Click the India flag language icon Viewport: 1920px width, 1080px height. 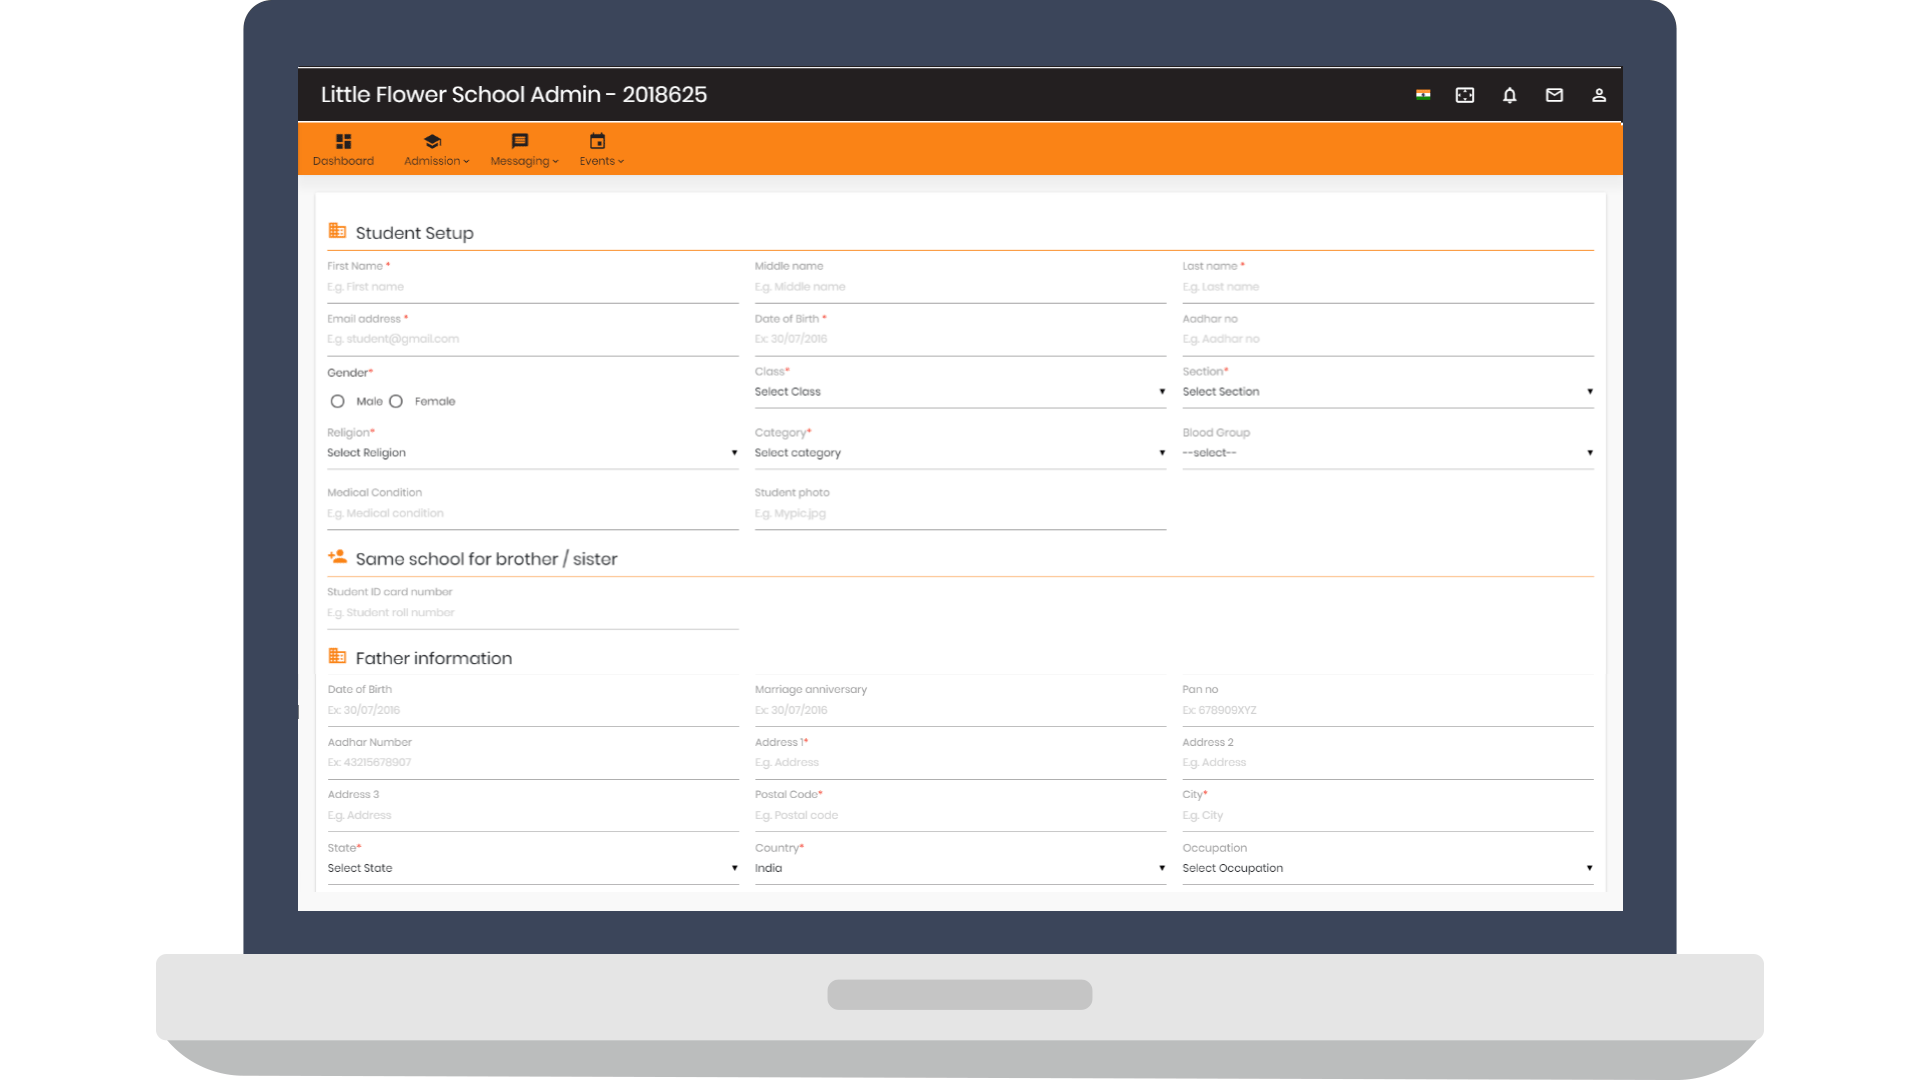[1423, 95]
